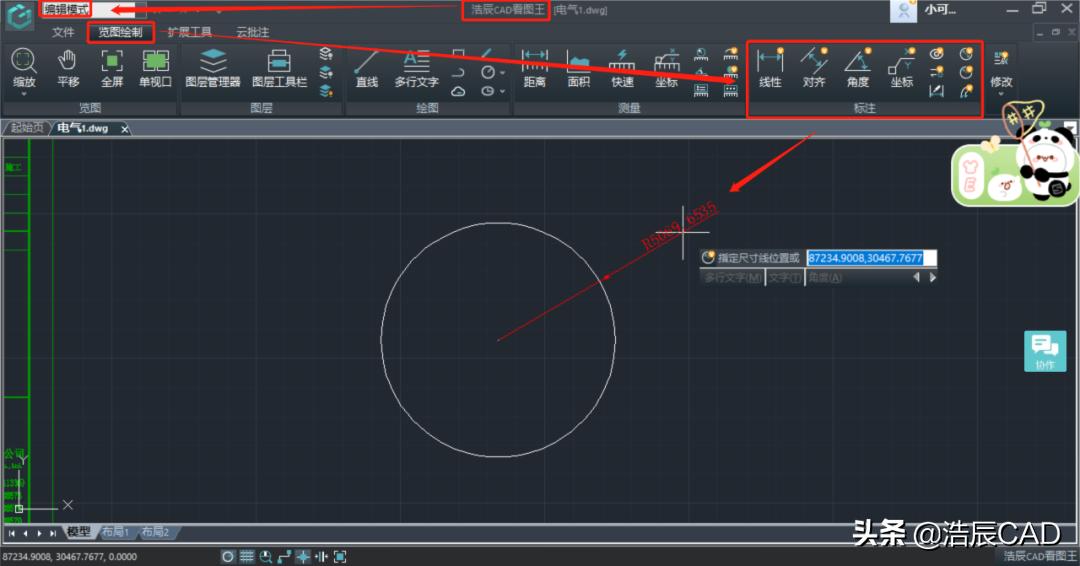Click left arrow in command options bar
The width and height of the screenshot is (1080, 566).
[916, 277]
